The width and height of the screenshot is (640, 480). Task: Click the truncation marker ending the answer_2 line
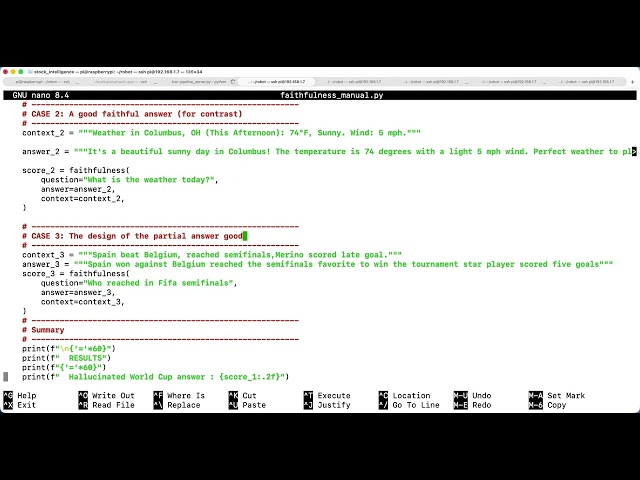634,151
